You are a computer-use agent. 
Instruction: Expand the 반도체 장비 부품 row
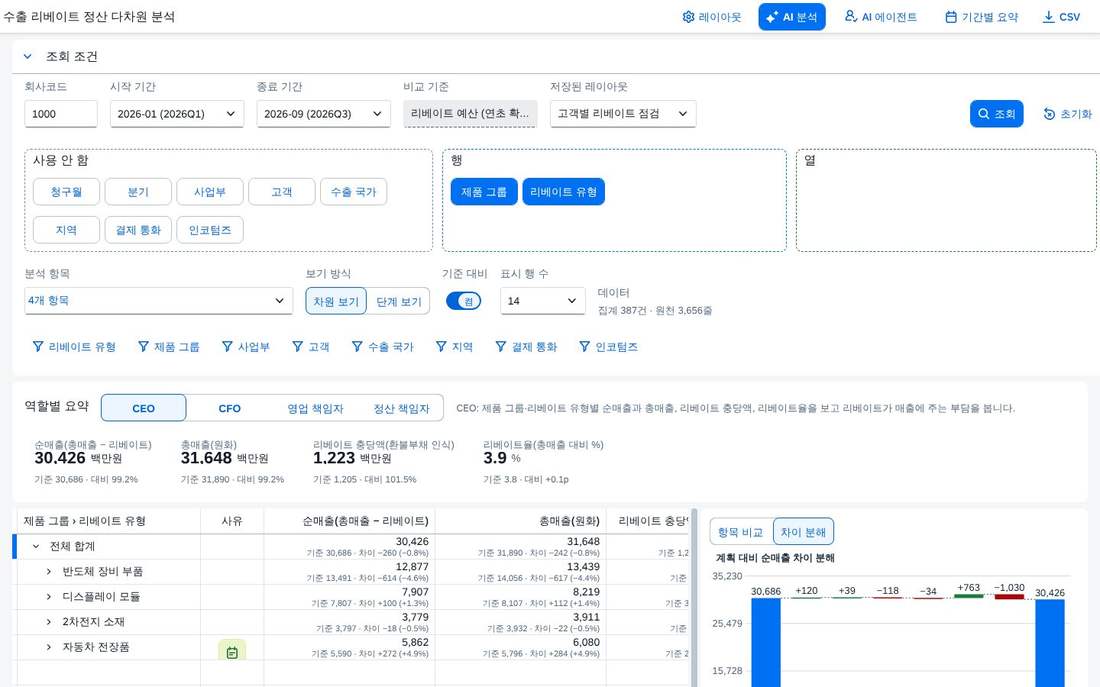pyautogui.click(x=48, y=571)
